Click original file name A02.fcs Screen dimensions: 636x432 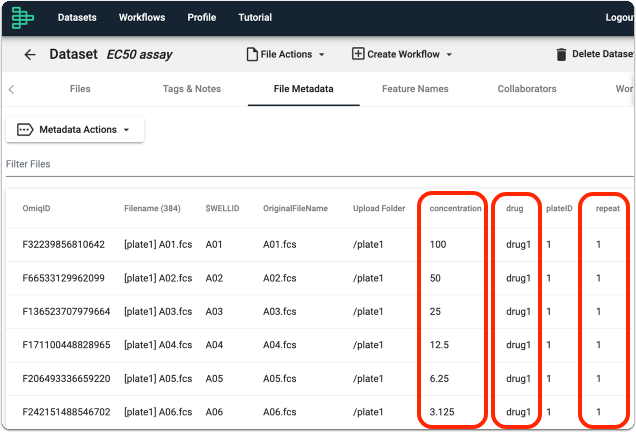(x=279, y=278)
